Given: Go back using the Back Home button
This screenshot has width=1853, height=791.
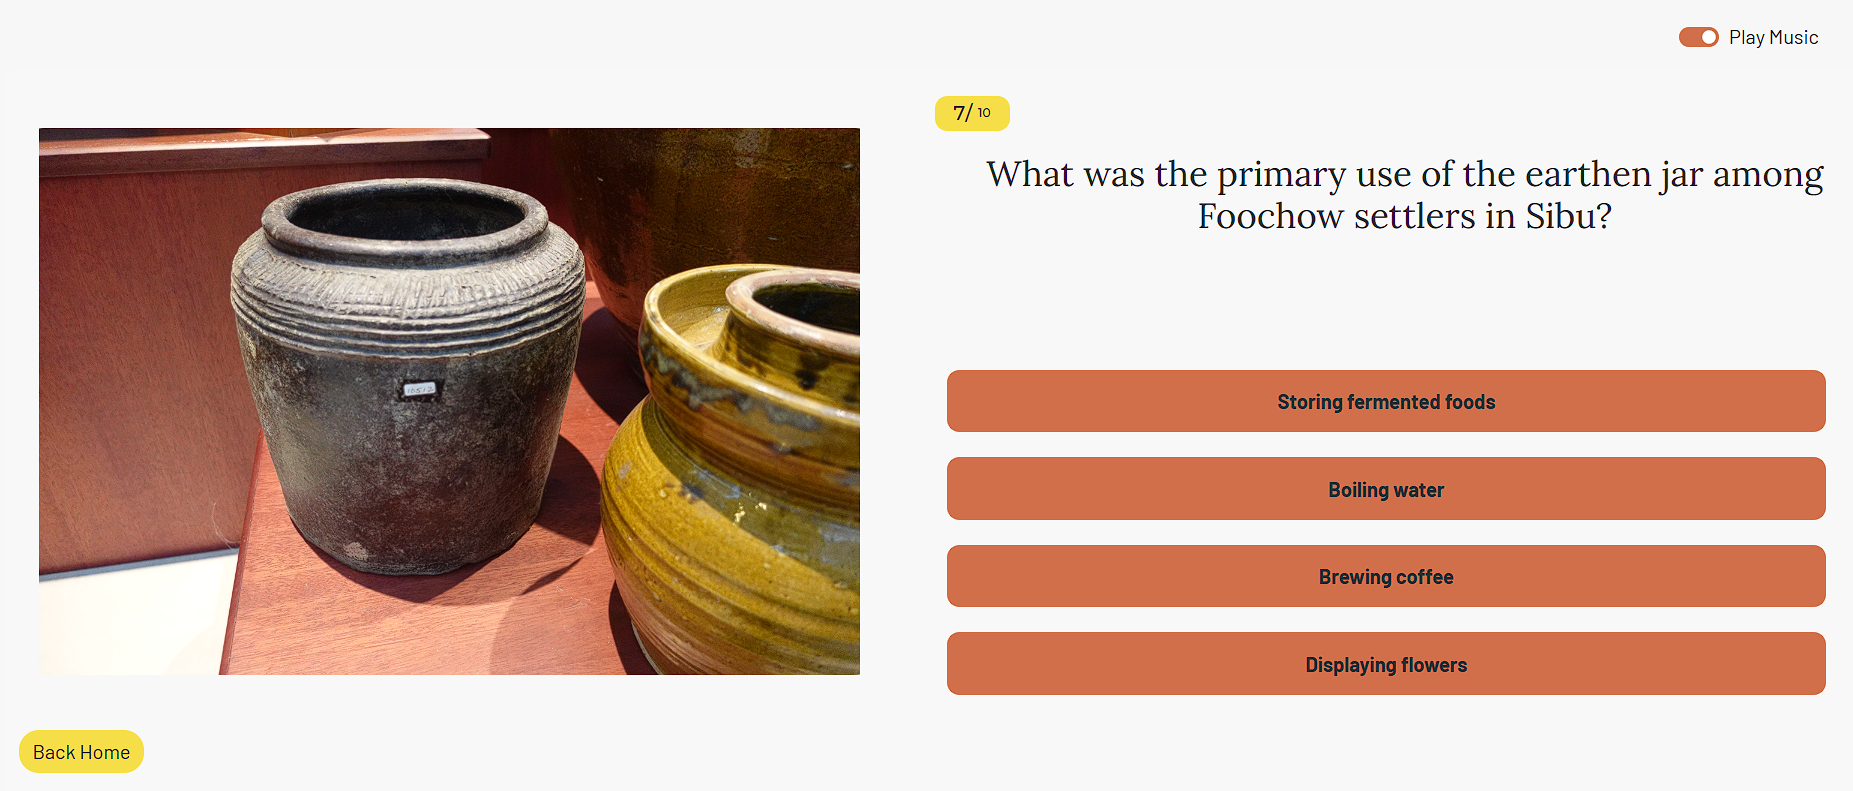Looking at the screenshot, I should coord(81,752).
